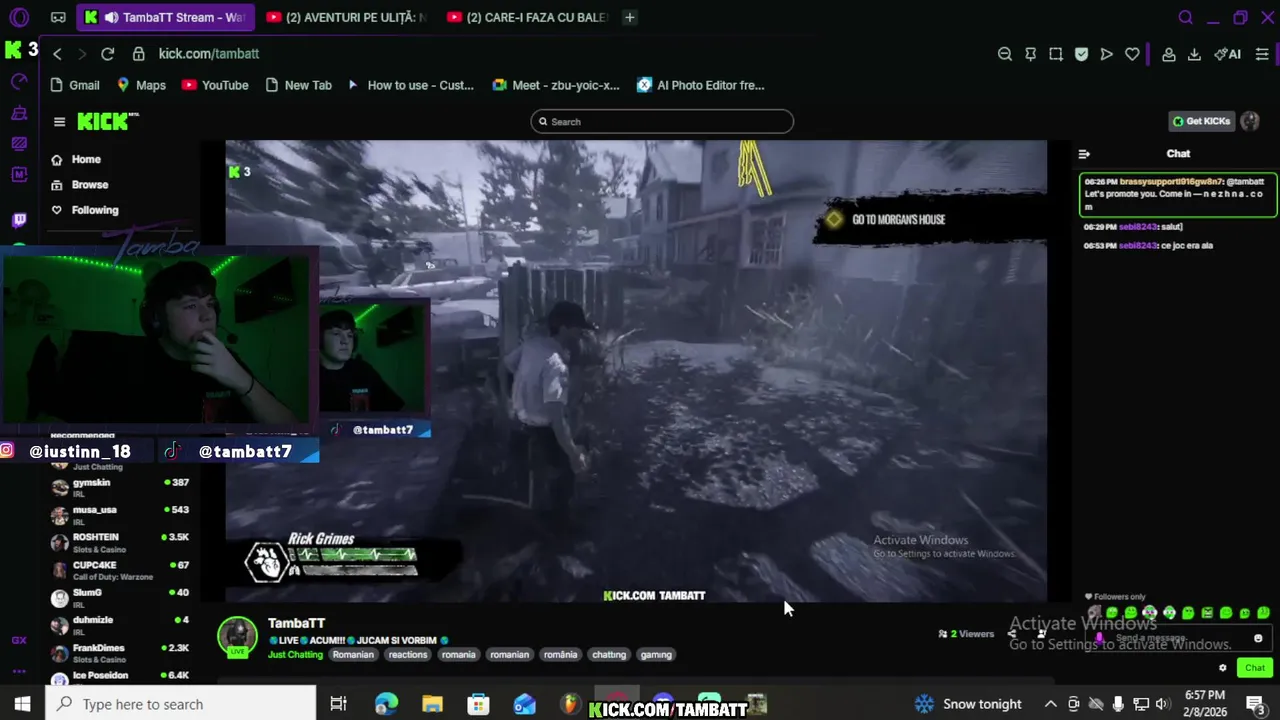
Task: Open the Following list
Action: (x=85, y=210)
